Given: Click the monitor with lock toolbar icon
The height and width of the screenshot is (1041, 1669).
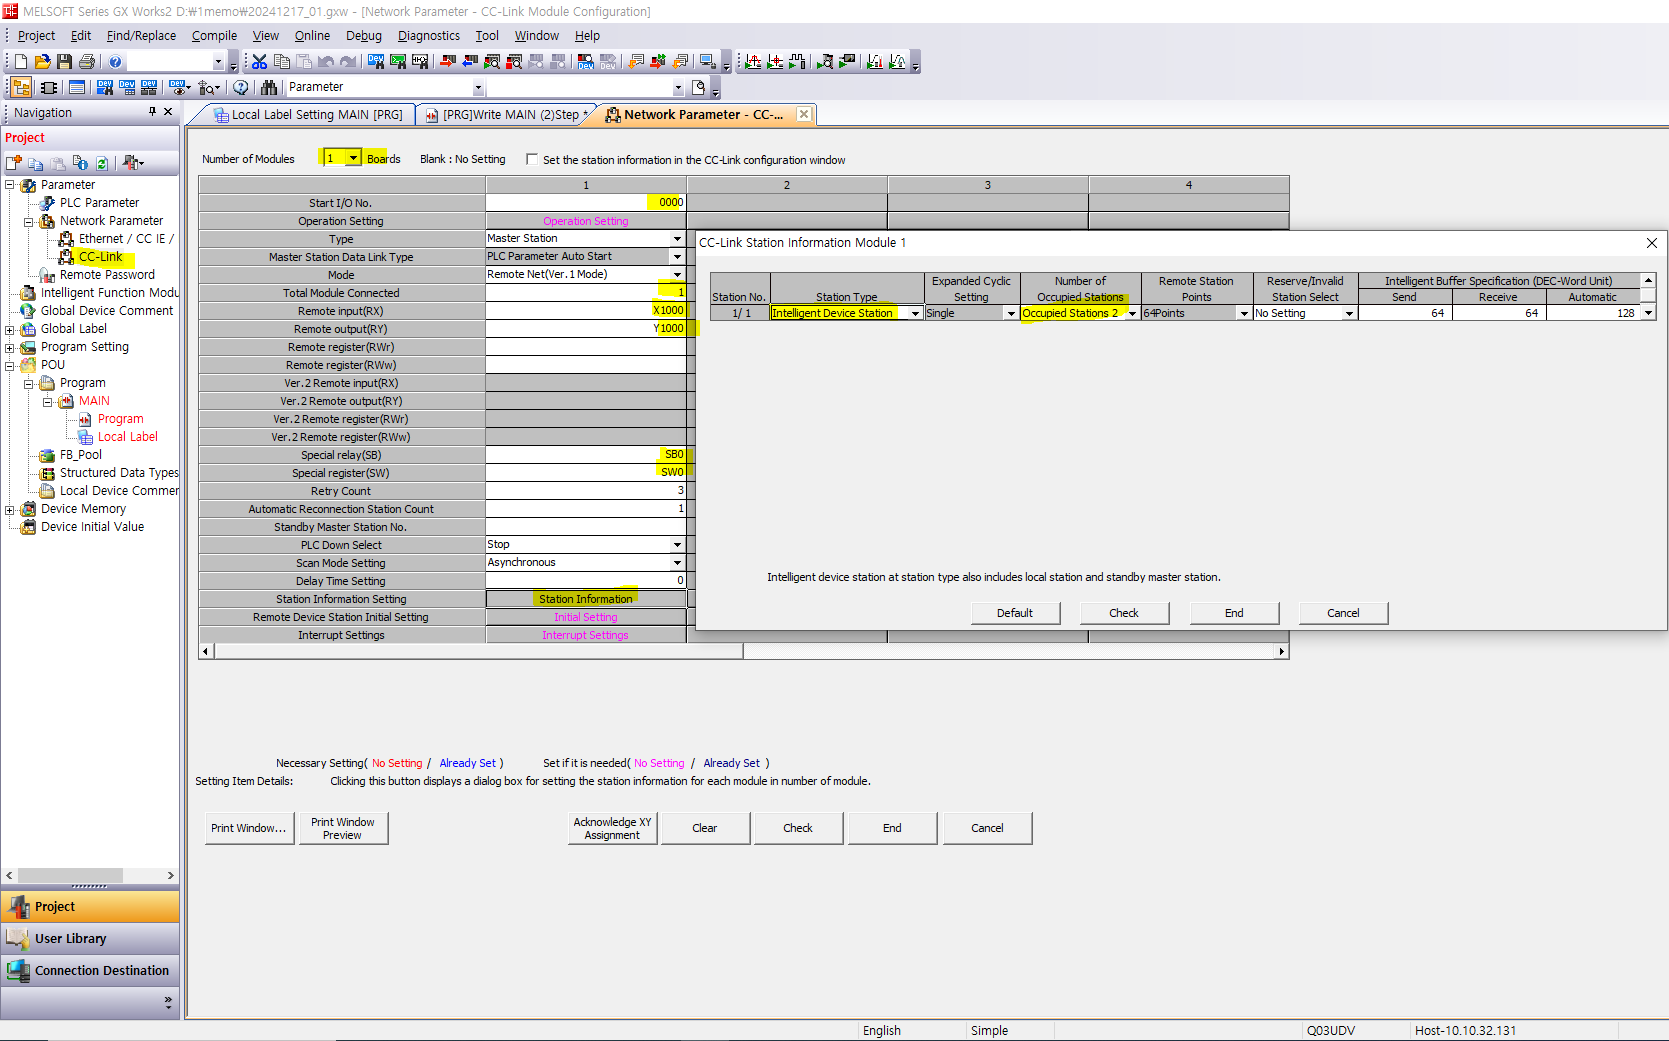Looking at the screenshot, I should point(707,62).
